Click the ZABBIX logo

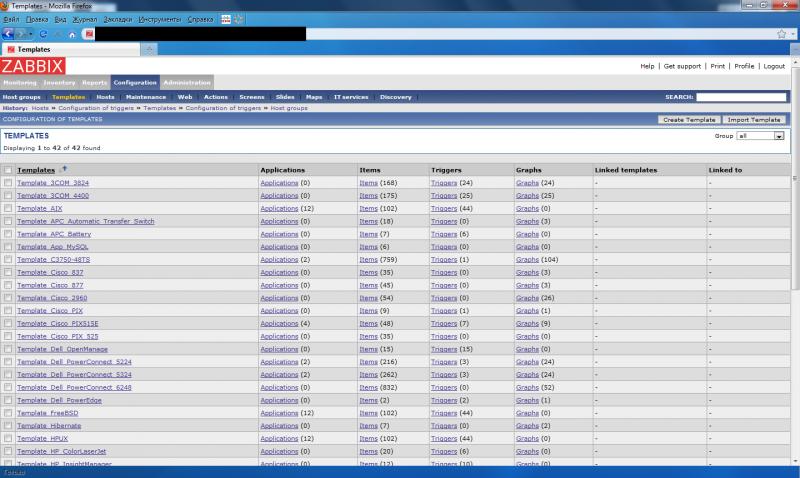pyautogui.click(x=32, y=66)
